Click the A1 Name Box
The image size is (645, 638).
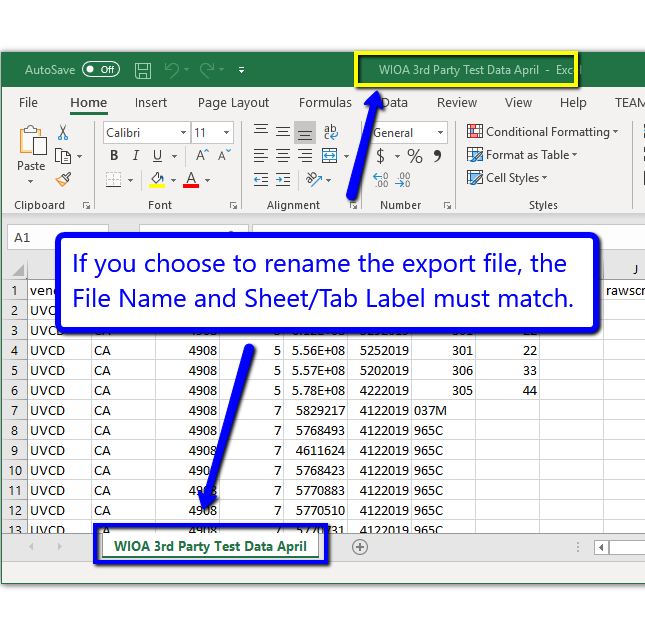(x=58, y=237)
